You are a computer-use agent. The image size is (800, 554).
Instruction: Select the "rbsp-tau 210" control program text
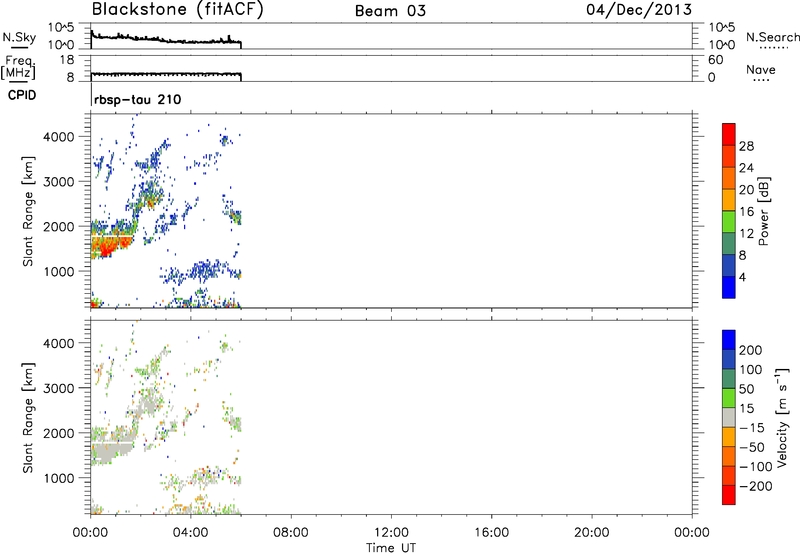138,99
